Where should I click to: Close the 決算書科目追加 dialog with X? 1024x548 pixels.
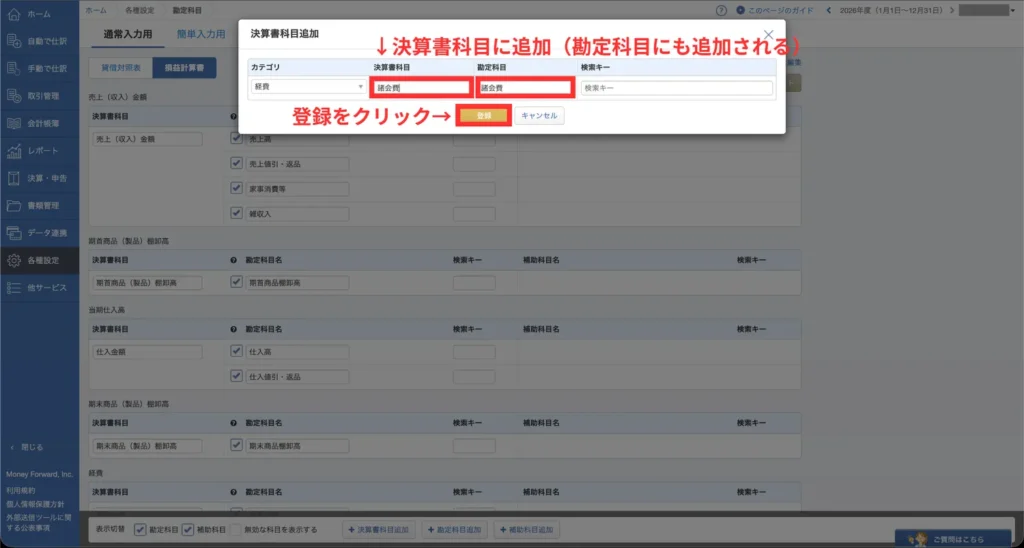[769, 35]
